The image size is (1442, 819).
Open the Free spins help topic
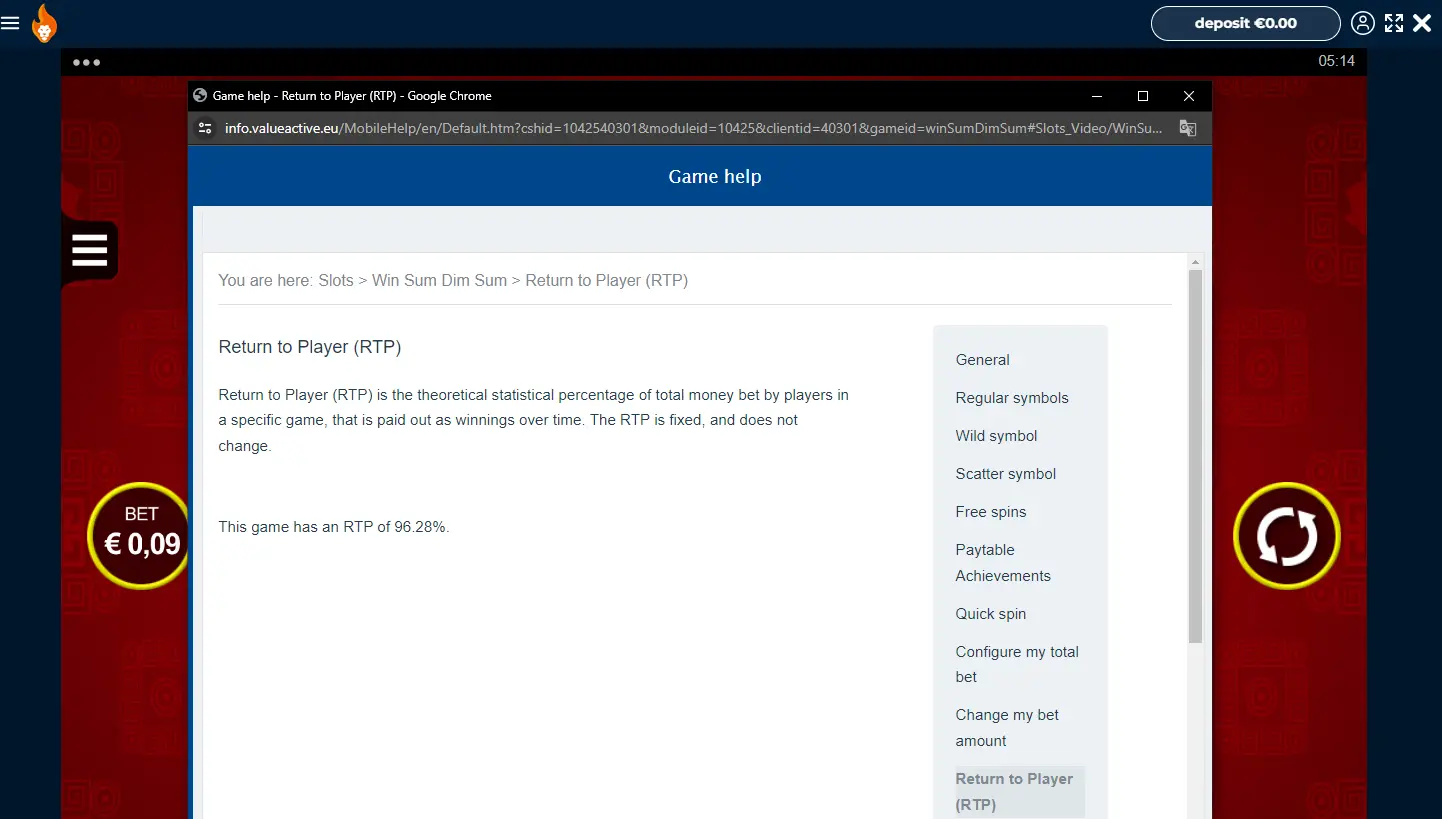pos(991,512)
